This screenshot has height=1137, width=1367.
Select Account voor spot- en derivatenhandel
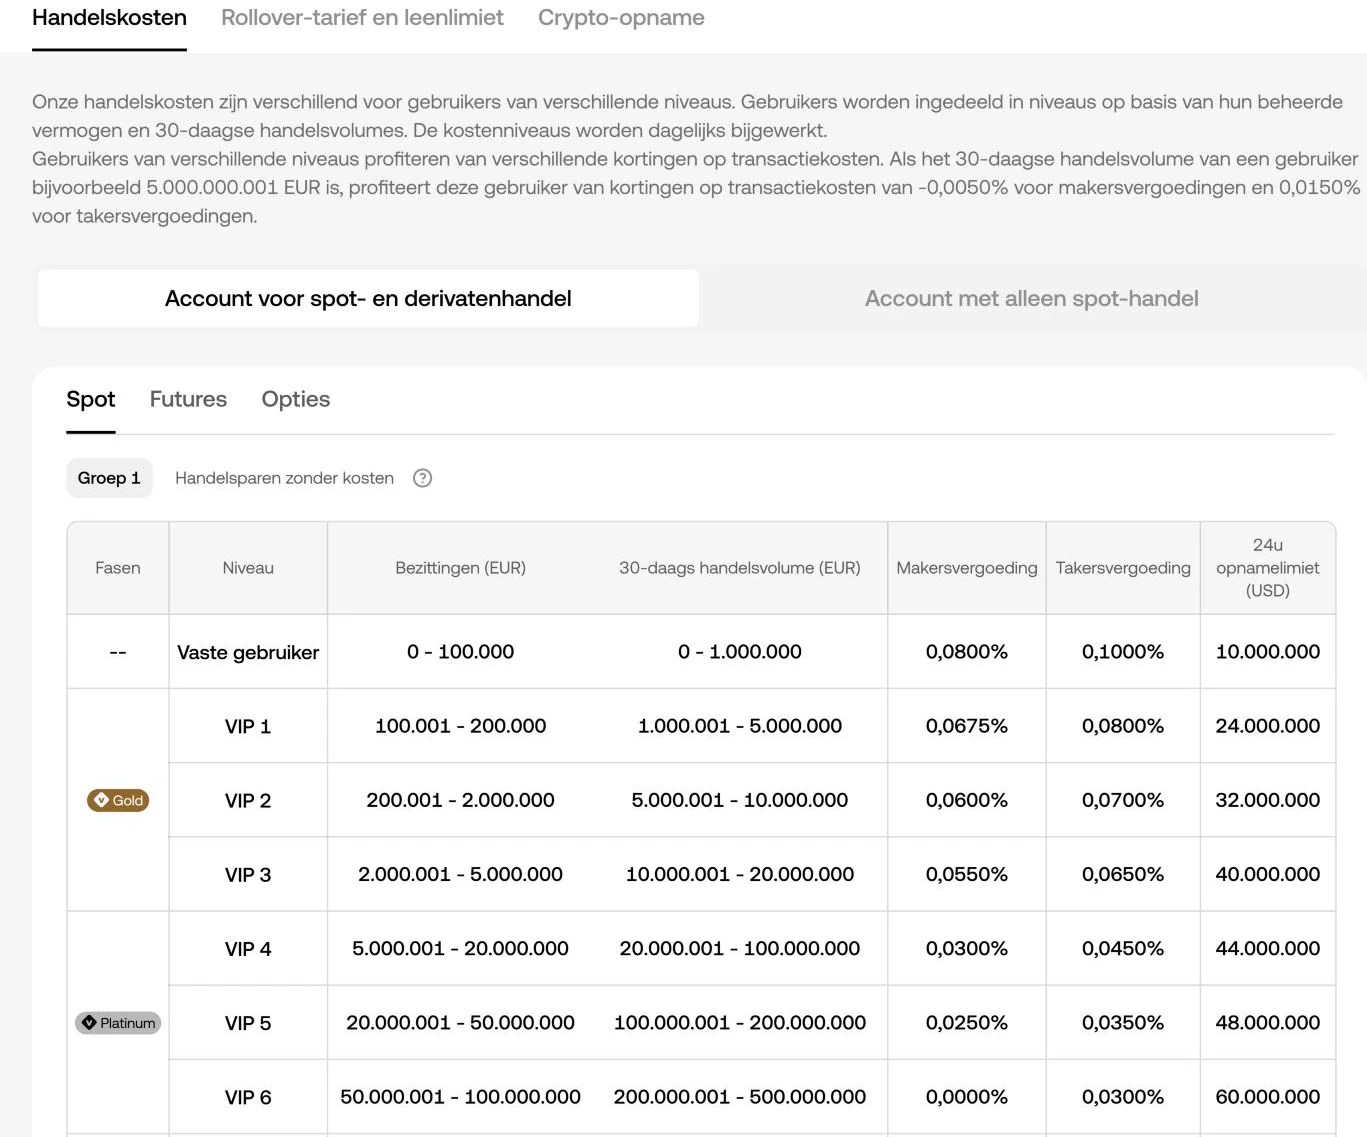click(x=368, y=298)
